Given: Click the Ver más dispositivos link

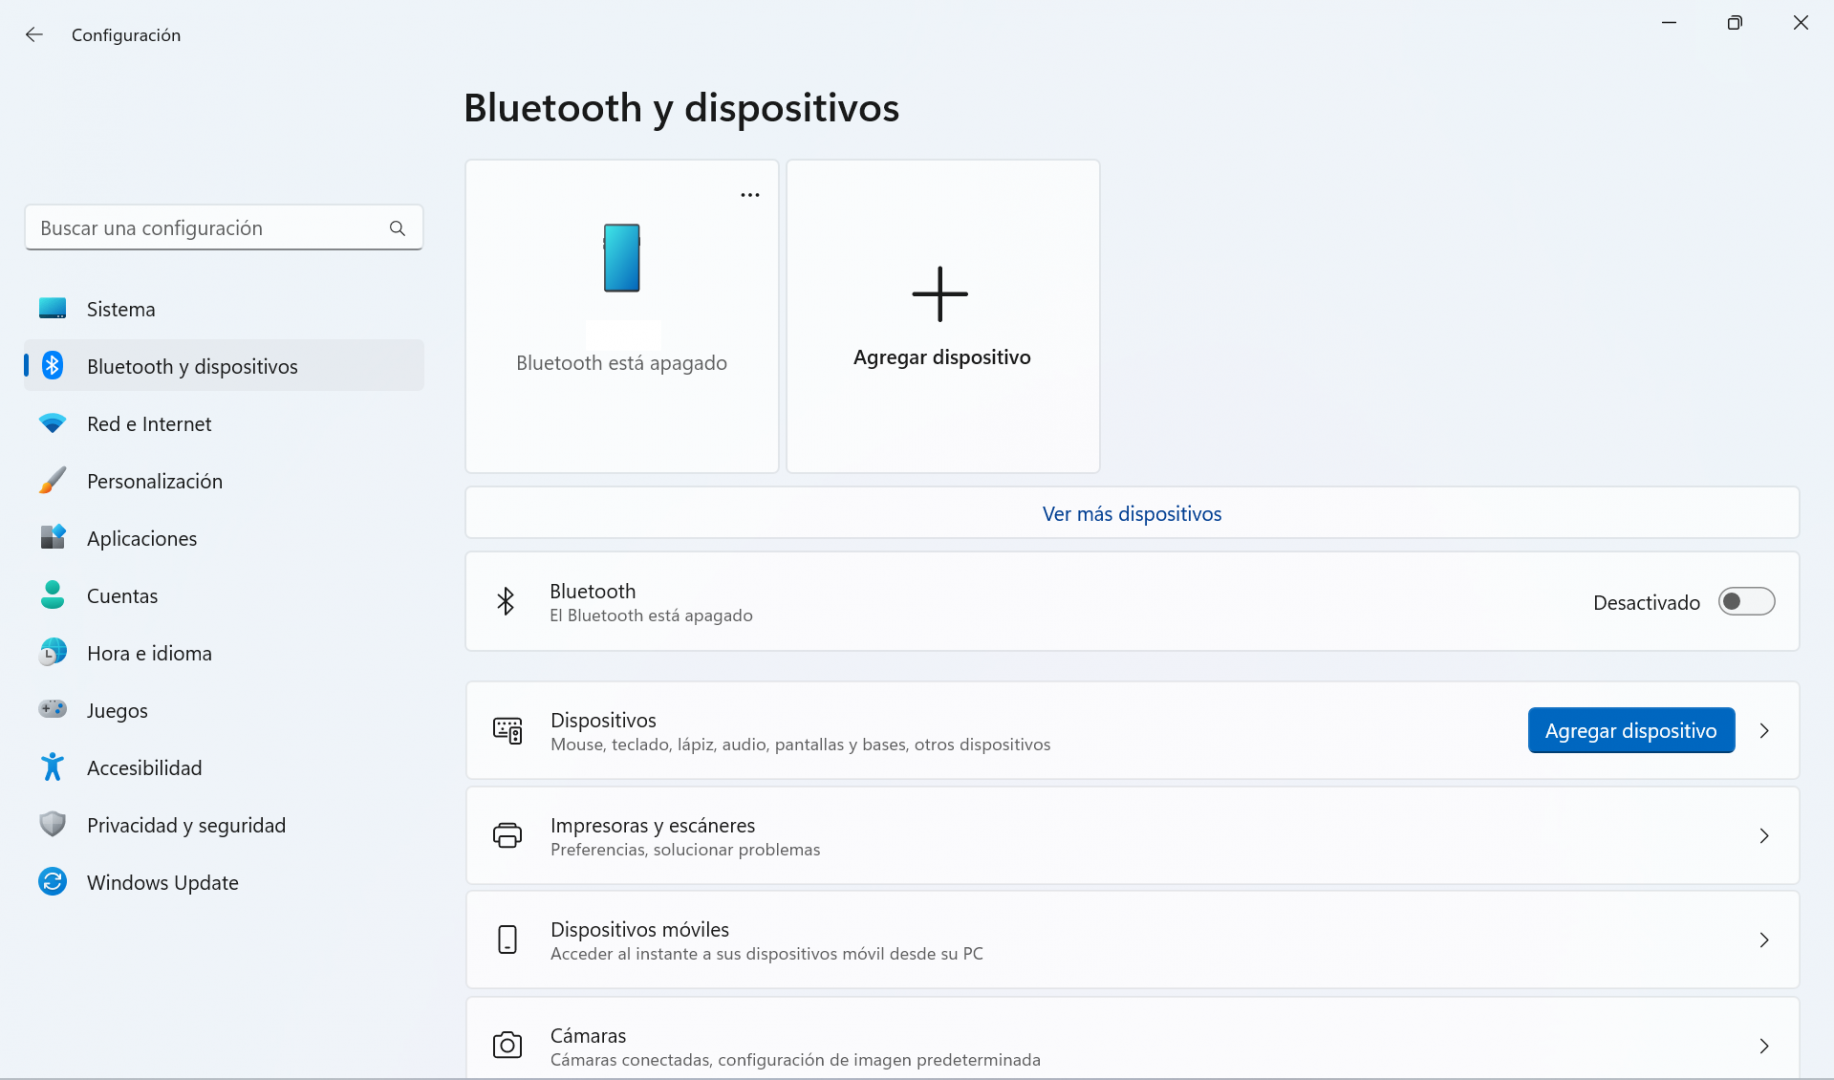Looking at the screenshot, I should (1131, 514).
